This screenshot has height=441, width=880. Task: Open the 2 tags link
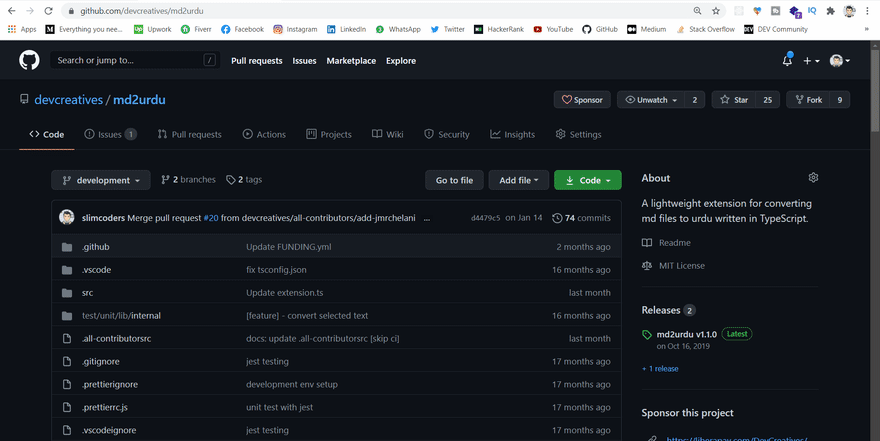[x=244, y=180]
